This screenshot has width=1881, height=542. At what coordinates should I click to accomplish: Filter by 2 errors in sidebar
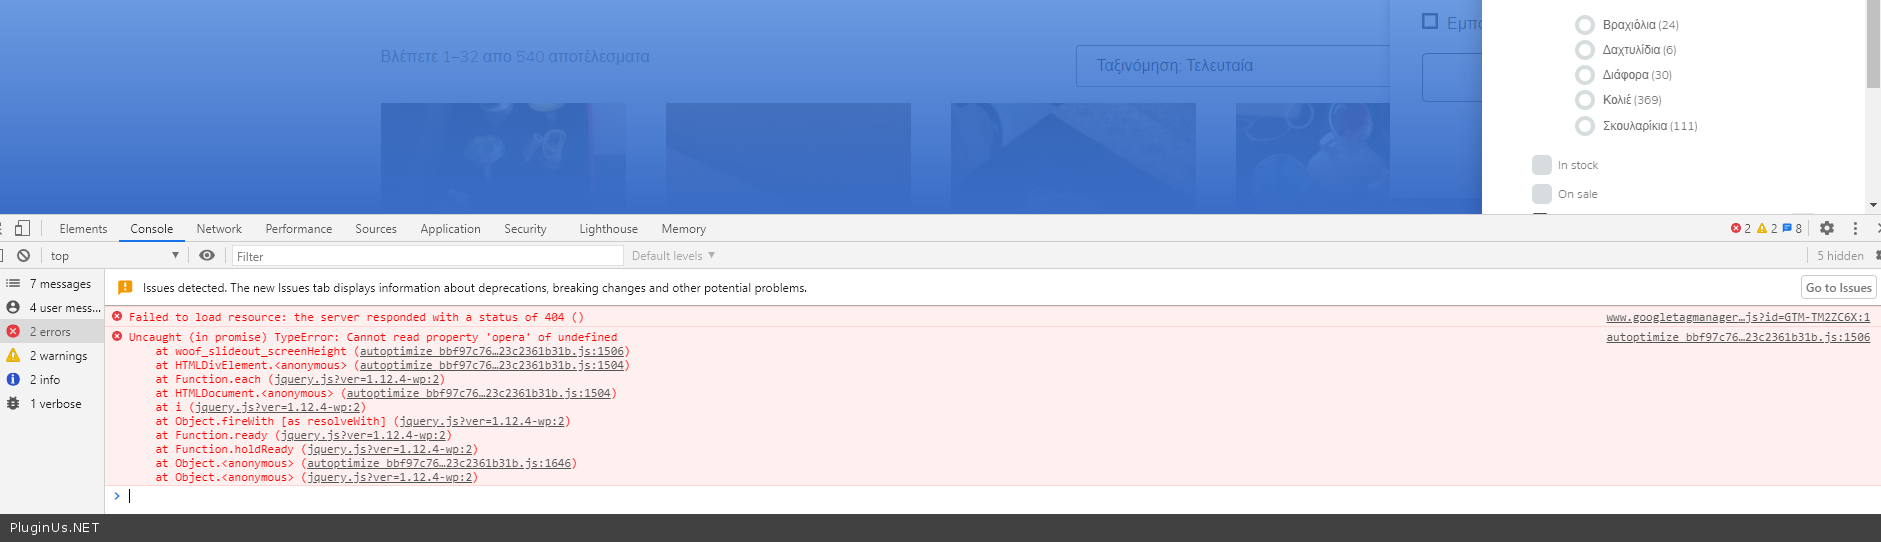pos(52,332)
